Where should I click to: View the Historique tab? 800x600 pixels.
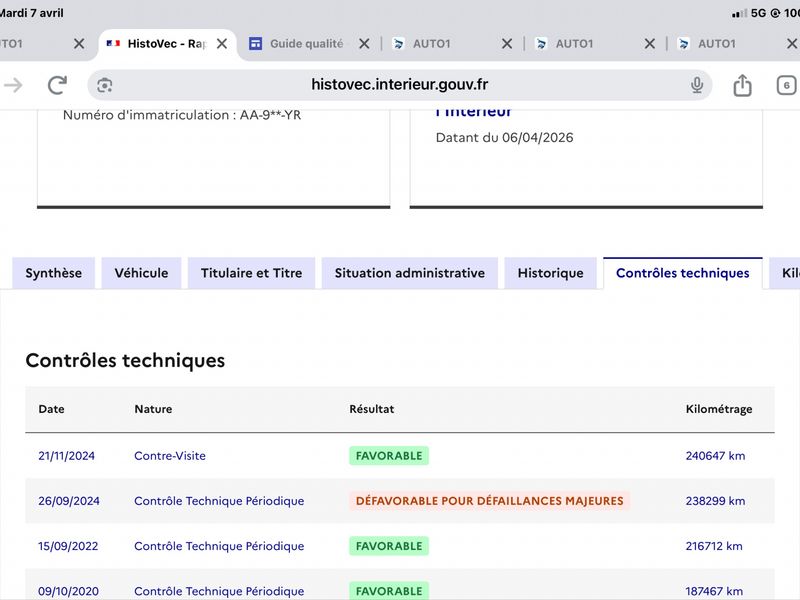coord(550,273)
